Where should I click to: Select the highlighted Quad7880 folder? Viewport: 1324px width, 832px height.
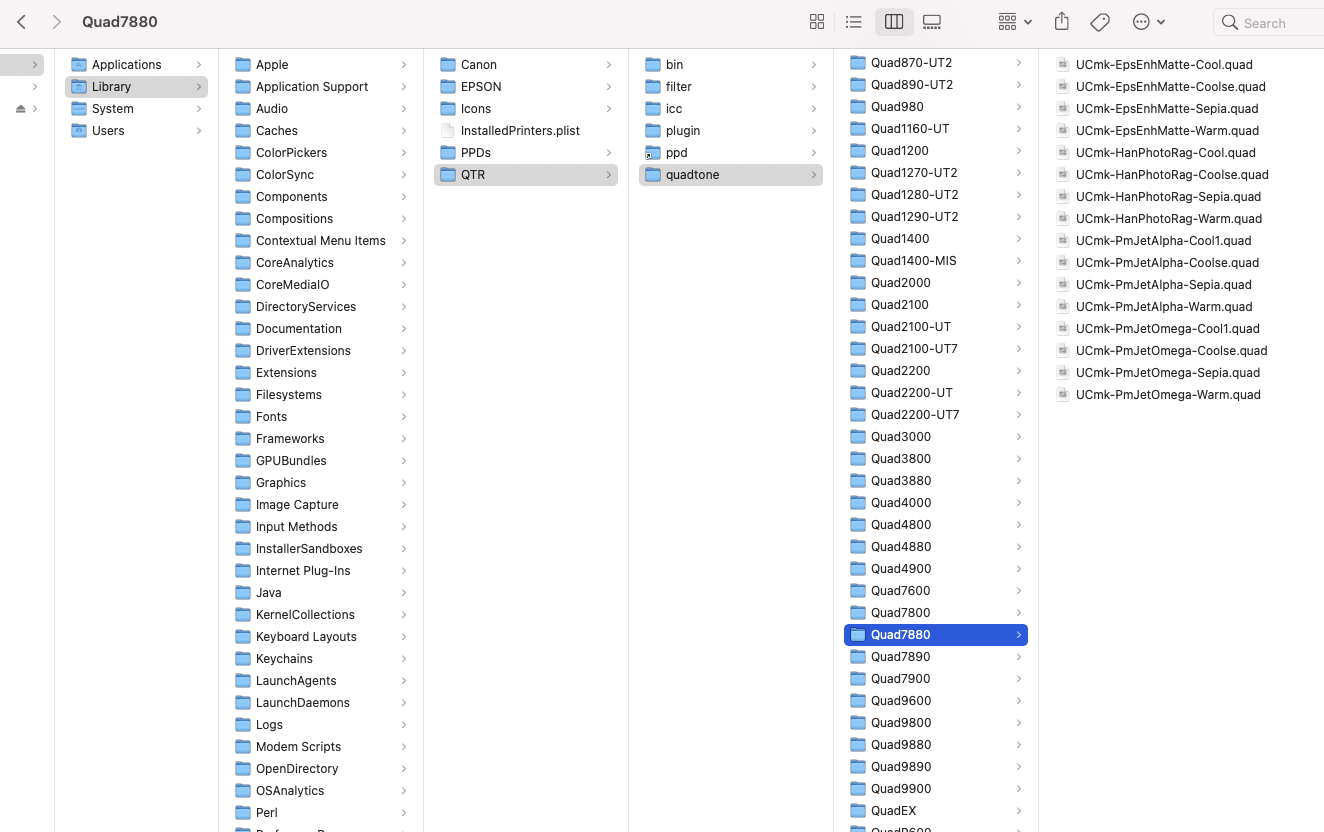coord(936,635)
